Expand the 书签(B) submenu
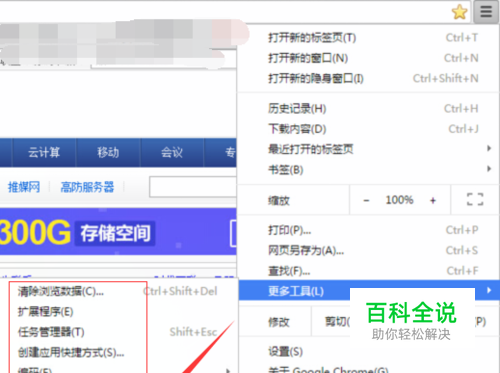Image resolution: width=500 pixels, height=373 pixels. [369, 170]
